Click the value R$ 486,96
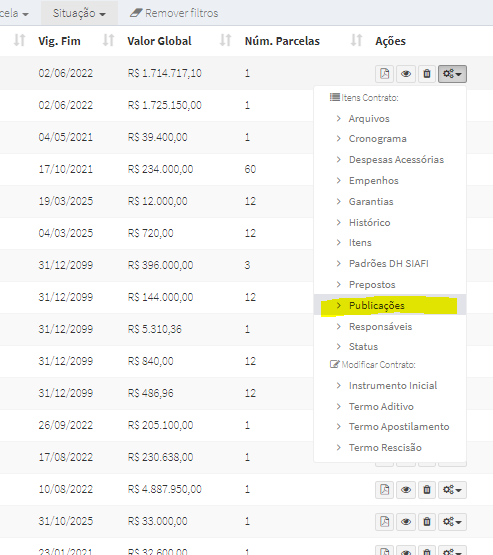The height and width of the screenshot is (555, 493). click(150, 393)
